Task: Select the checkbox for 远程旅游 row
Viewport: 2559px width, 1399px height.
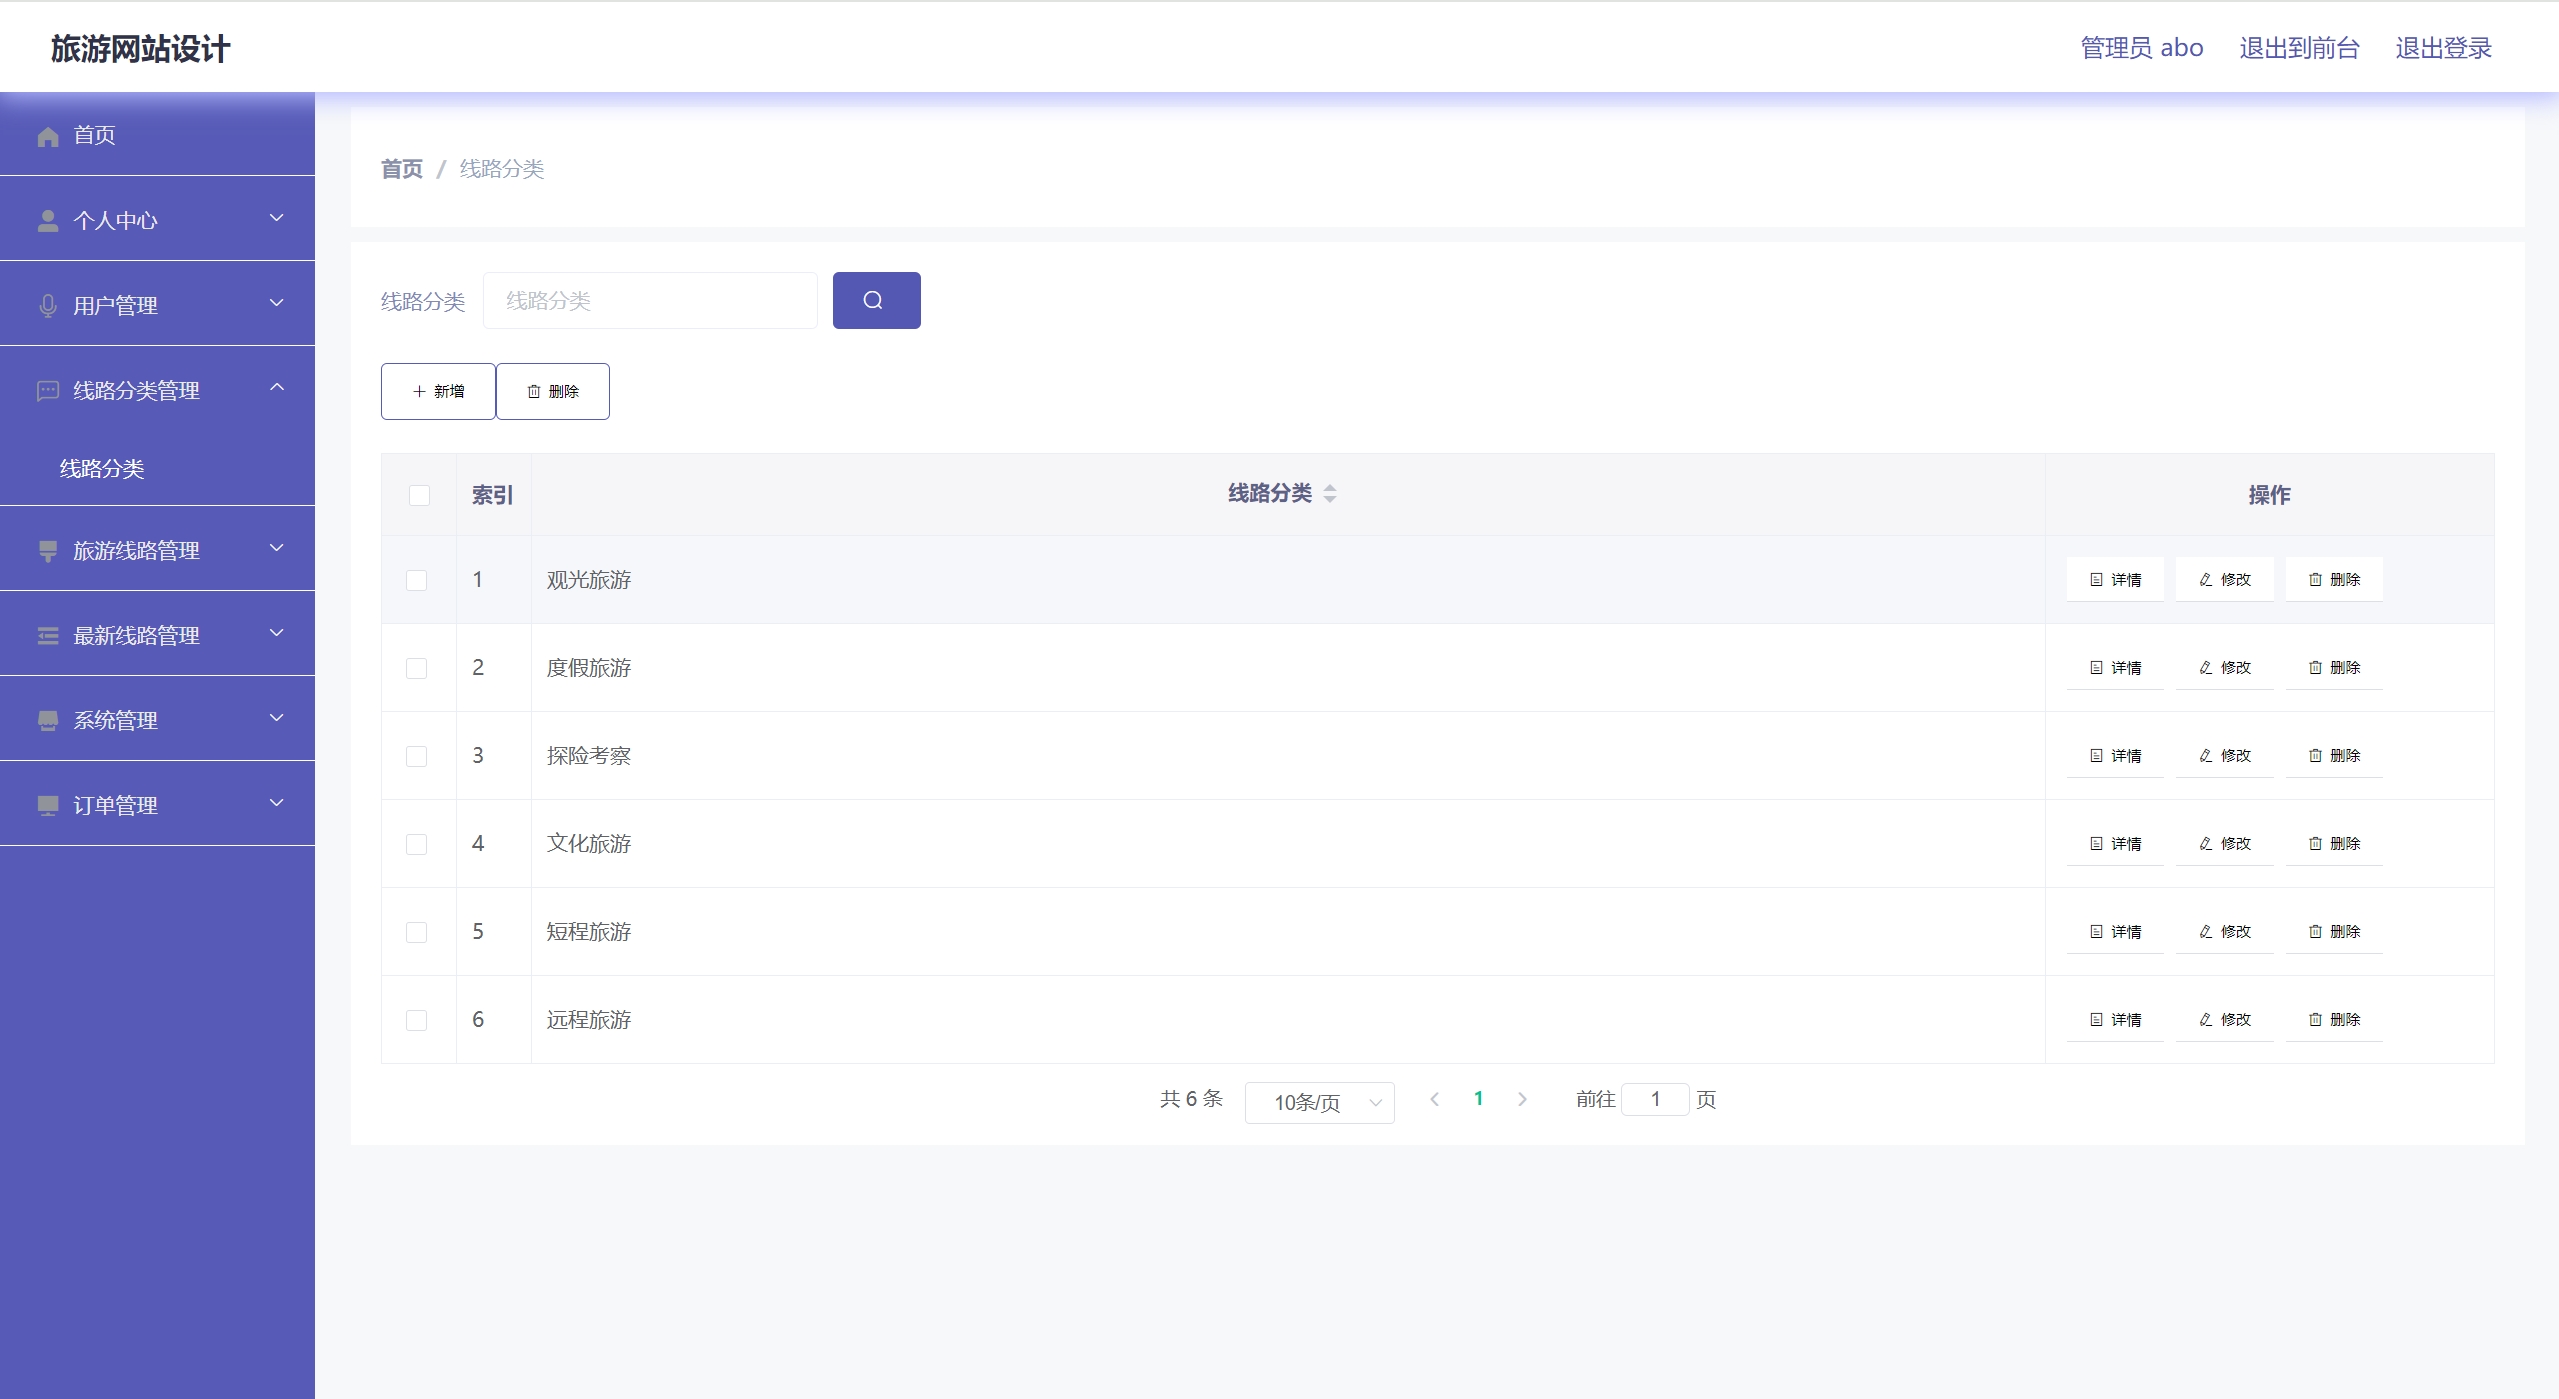Action: click(x=417, y=1020)
